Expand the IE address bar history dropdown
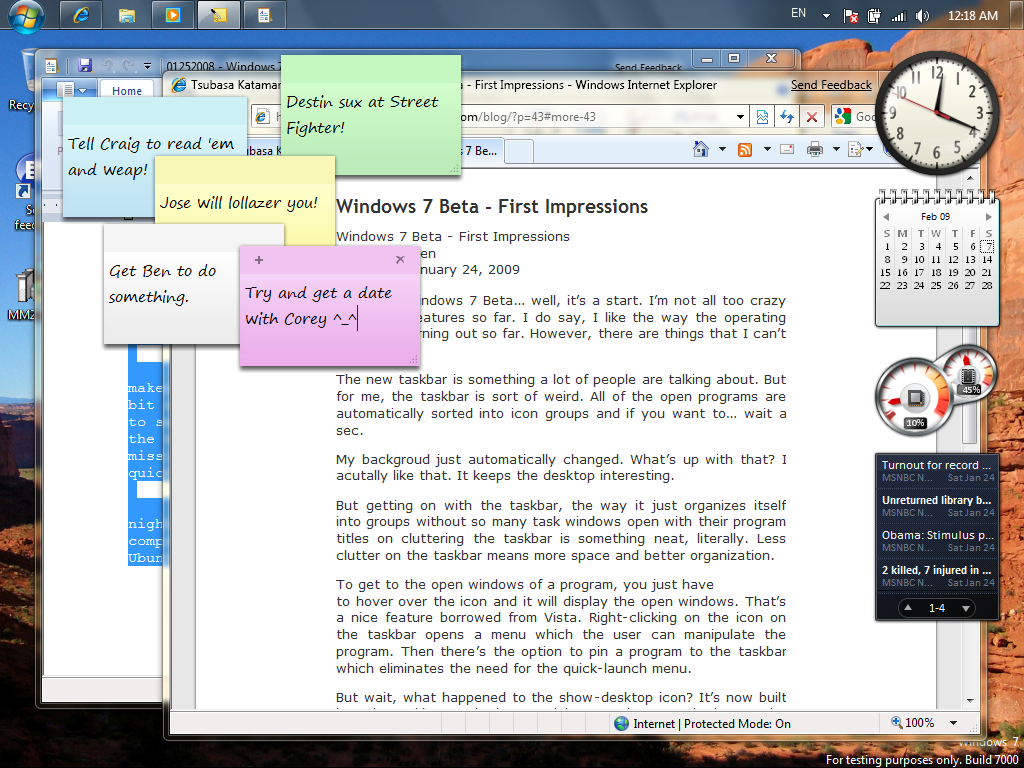This screenshot has height=768, width=1024. (741, 117)
